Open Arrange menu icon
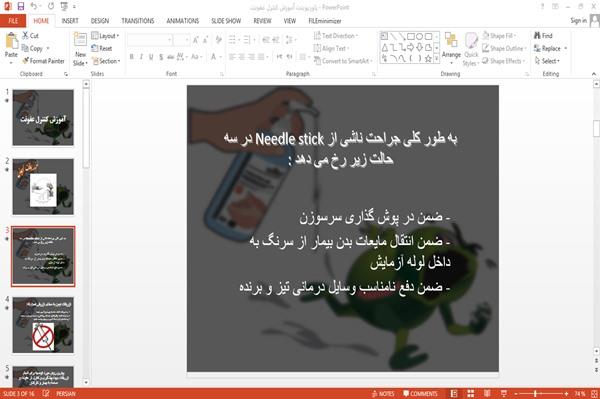Viewport: 600px width, 399px height. [451, 40]
